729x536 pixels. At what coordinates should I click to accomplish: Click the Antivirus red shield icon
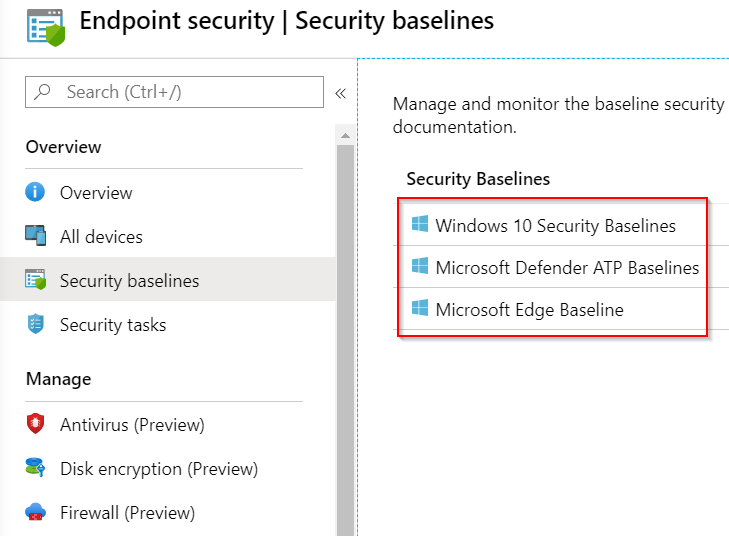point(35,424)
